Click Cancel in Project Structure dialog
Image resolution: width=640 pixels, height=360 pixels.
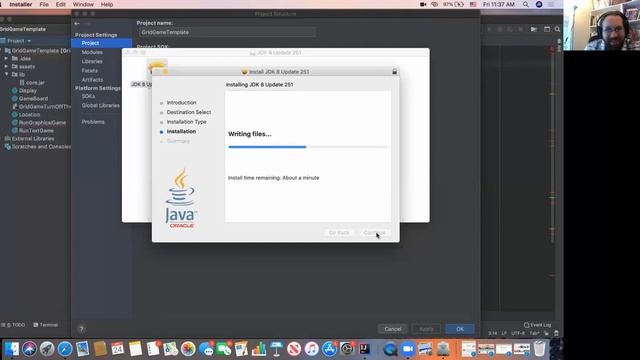point(393,329)
